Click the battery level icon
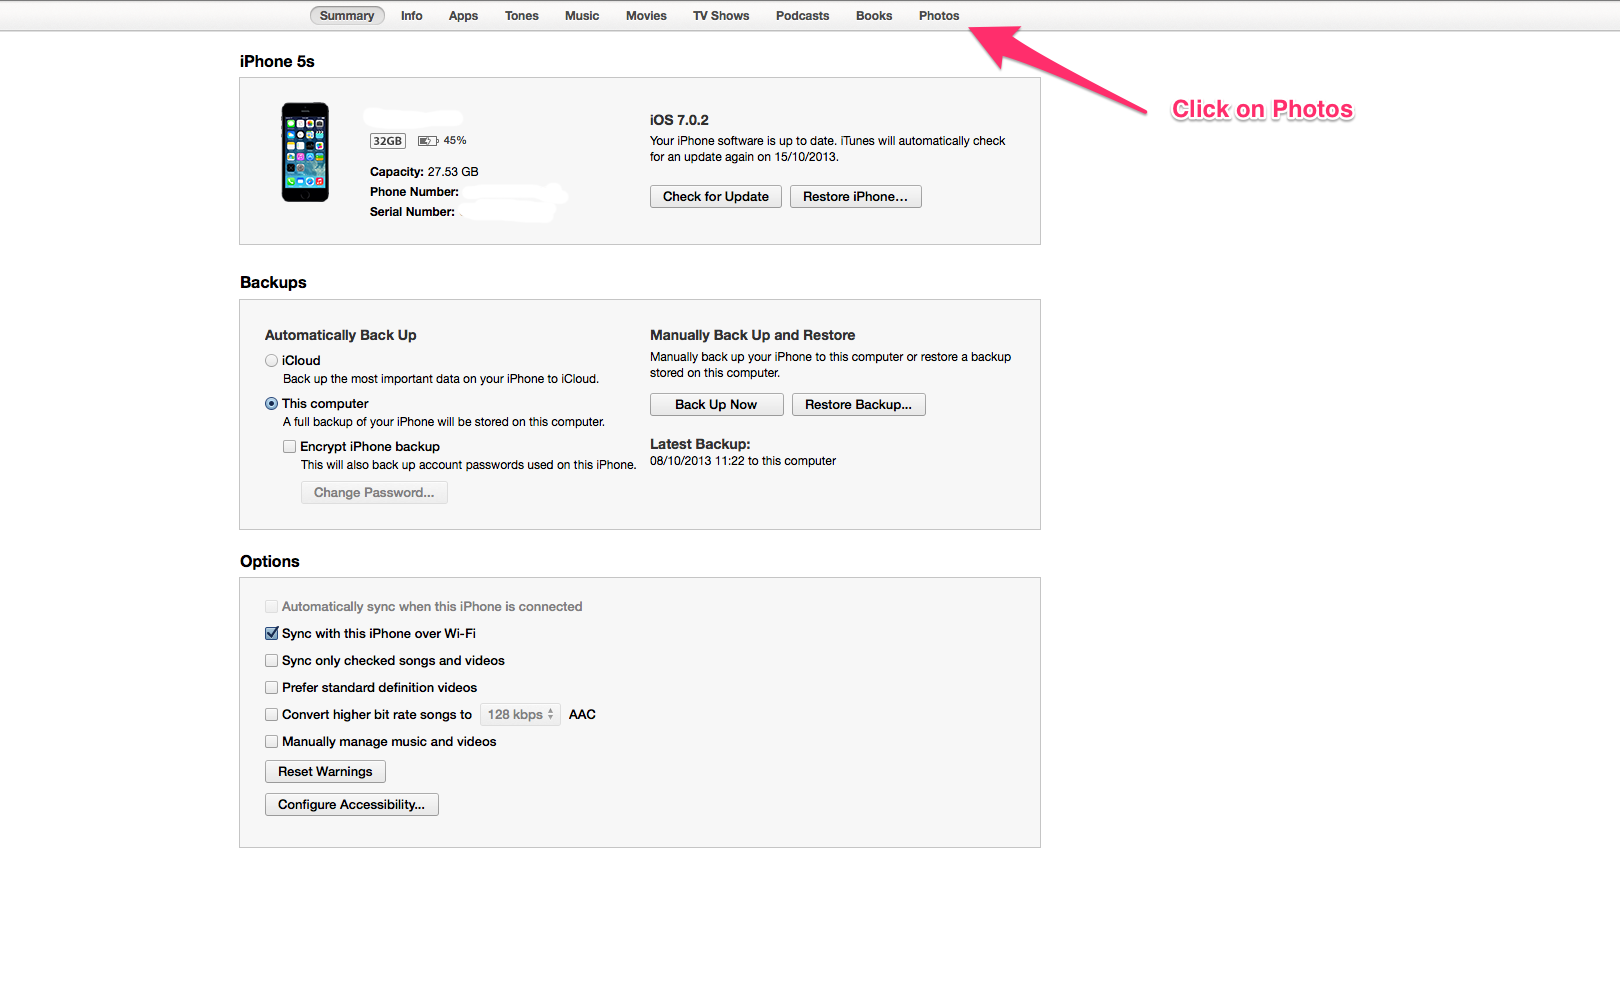Screen dimensions: 1620x987 click(x=428, y=141)
